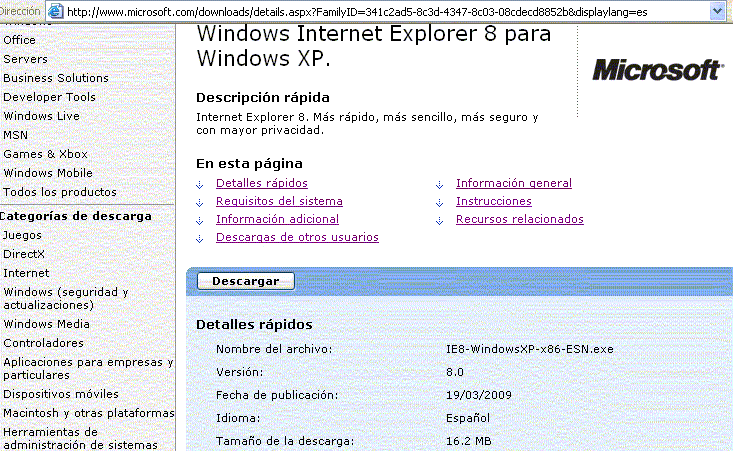Open Aplicaciones para empresas y particulares

click(88, 368)
